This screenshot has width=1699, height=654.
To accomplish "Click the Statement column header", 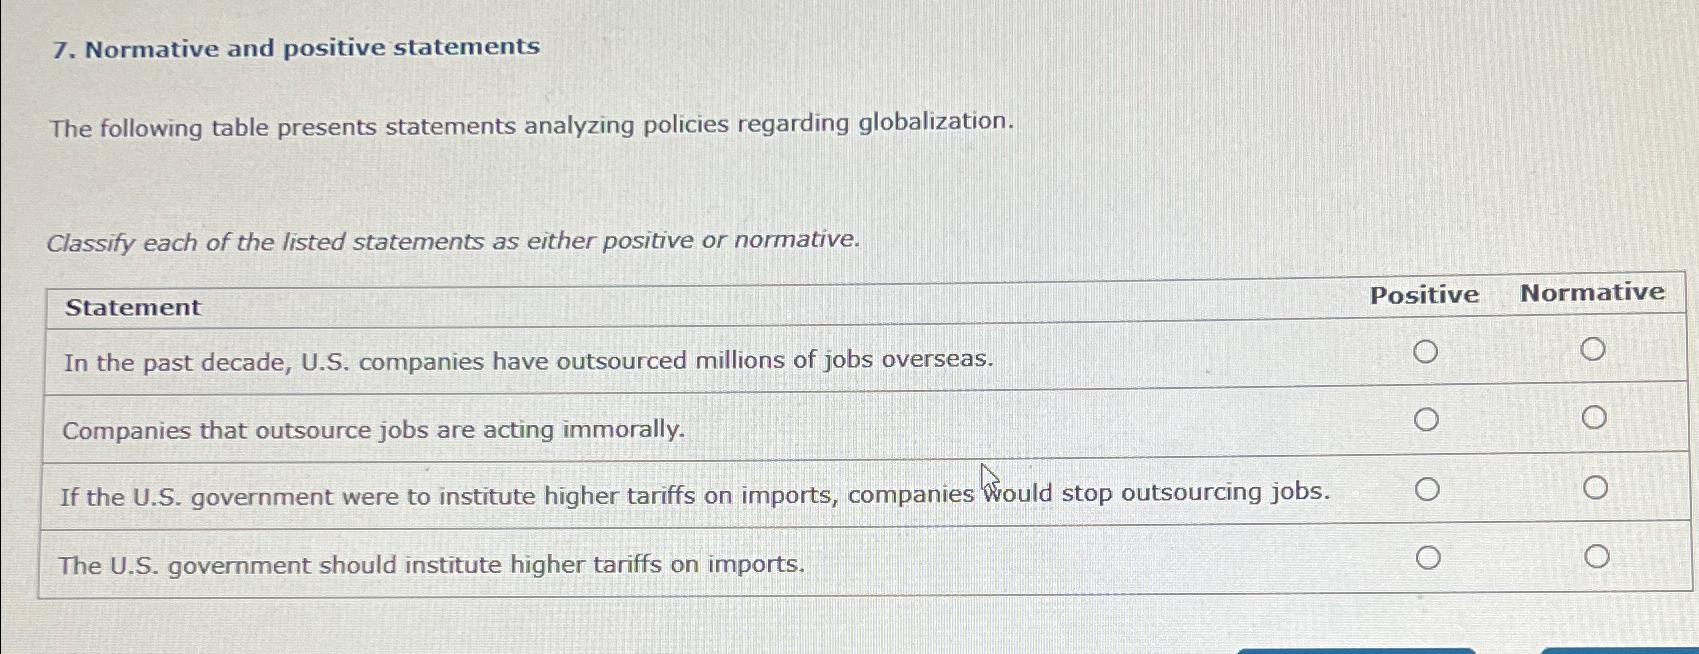I will click(x=131, y=308).
